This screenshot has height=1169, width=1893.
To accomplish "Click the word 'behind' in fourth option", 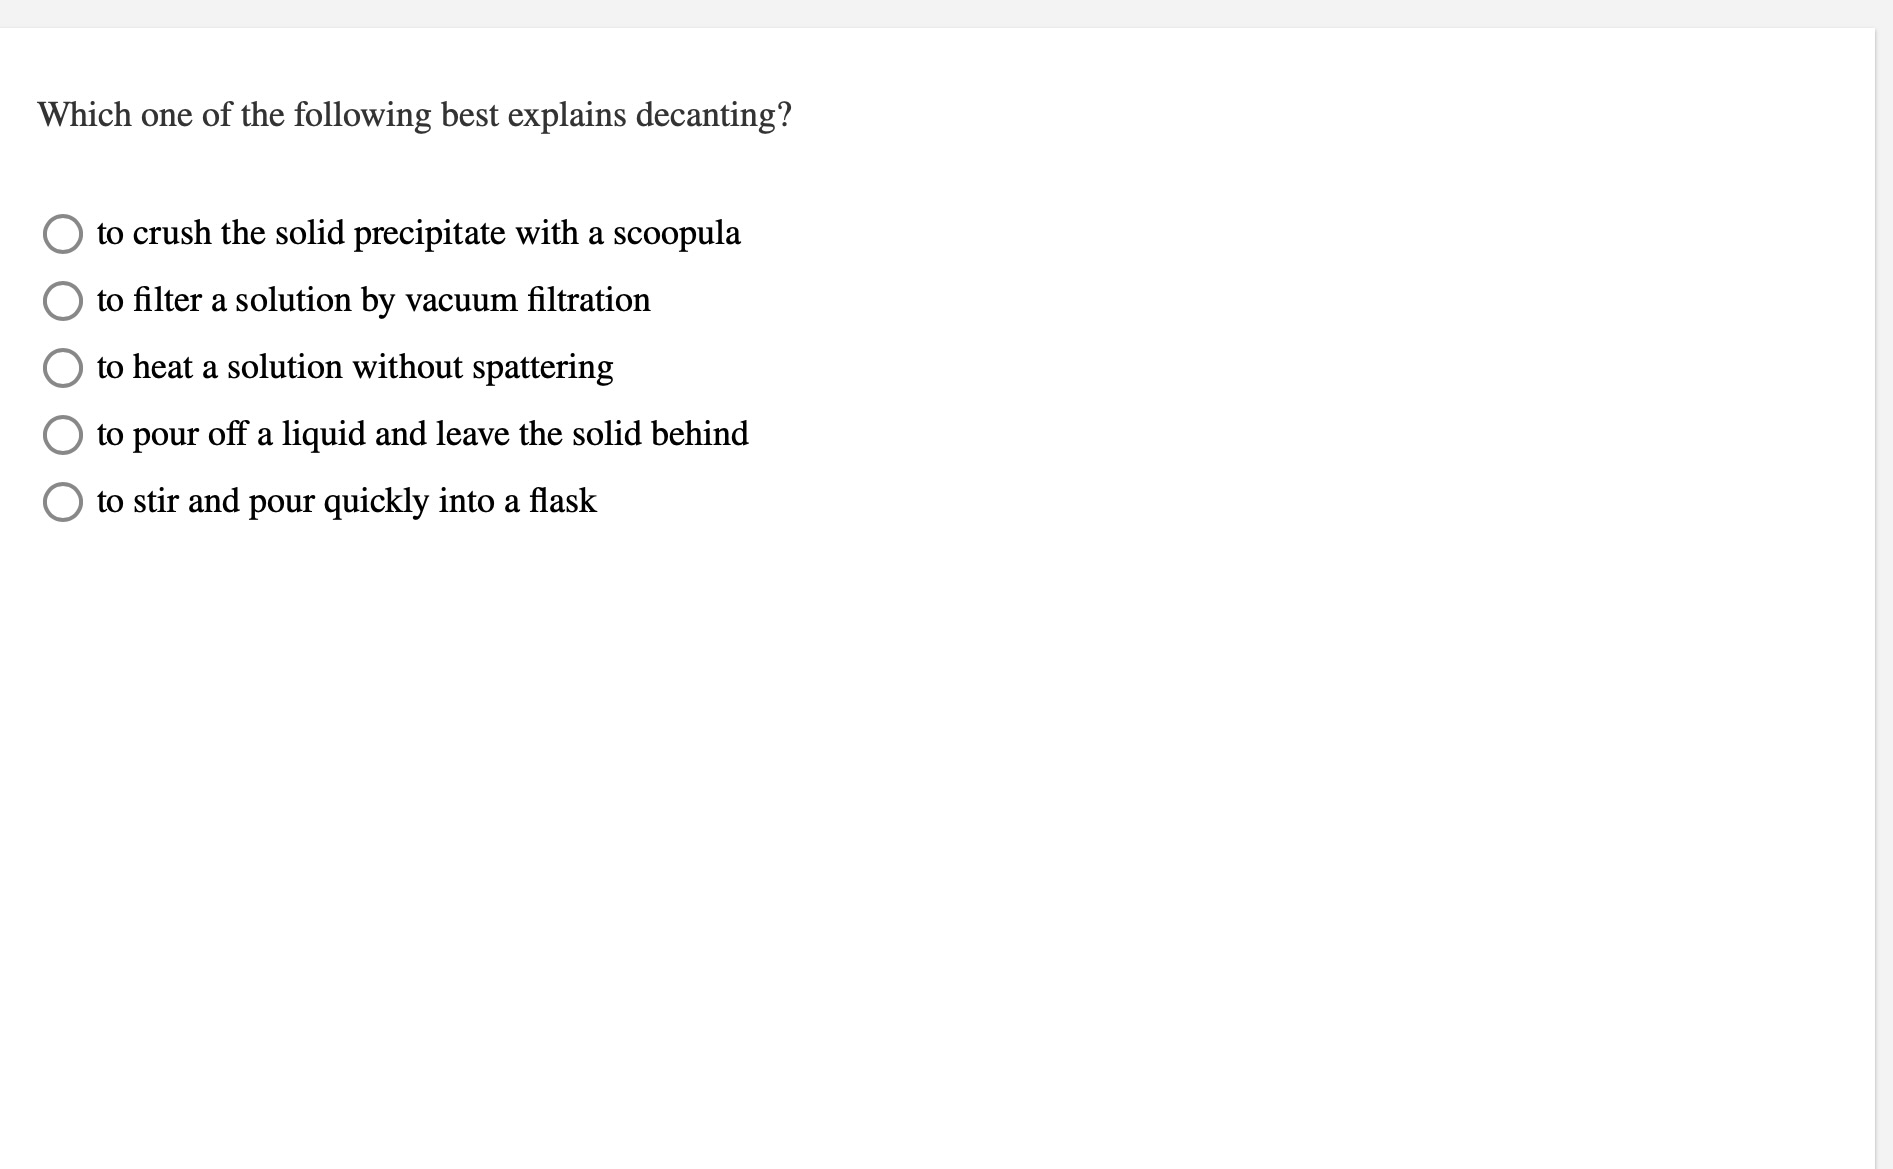I will click(700, 434).
